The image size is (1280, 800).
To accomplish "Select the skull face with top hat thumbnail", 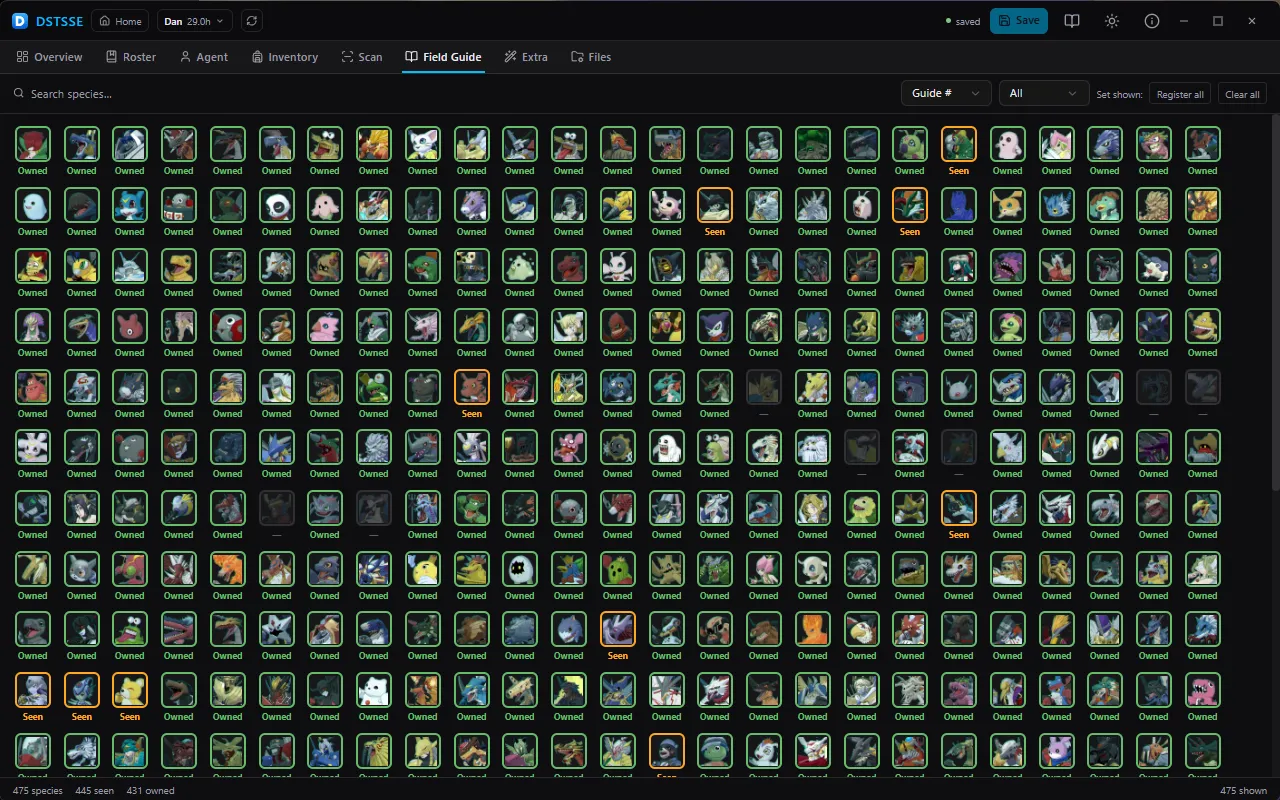I will (470, 266).
